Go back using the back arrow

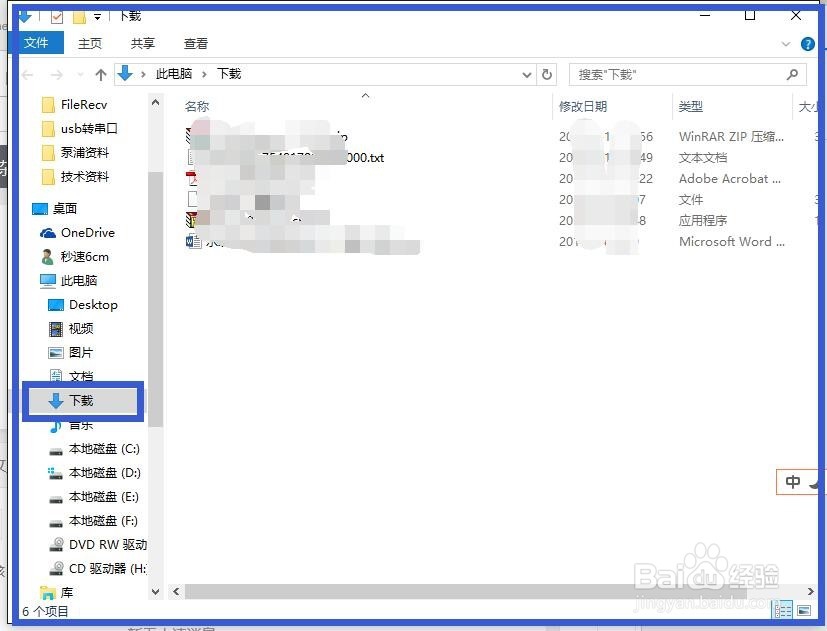coord(27,74)
